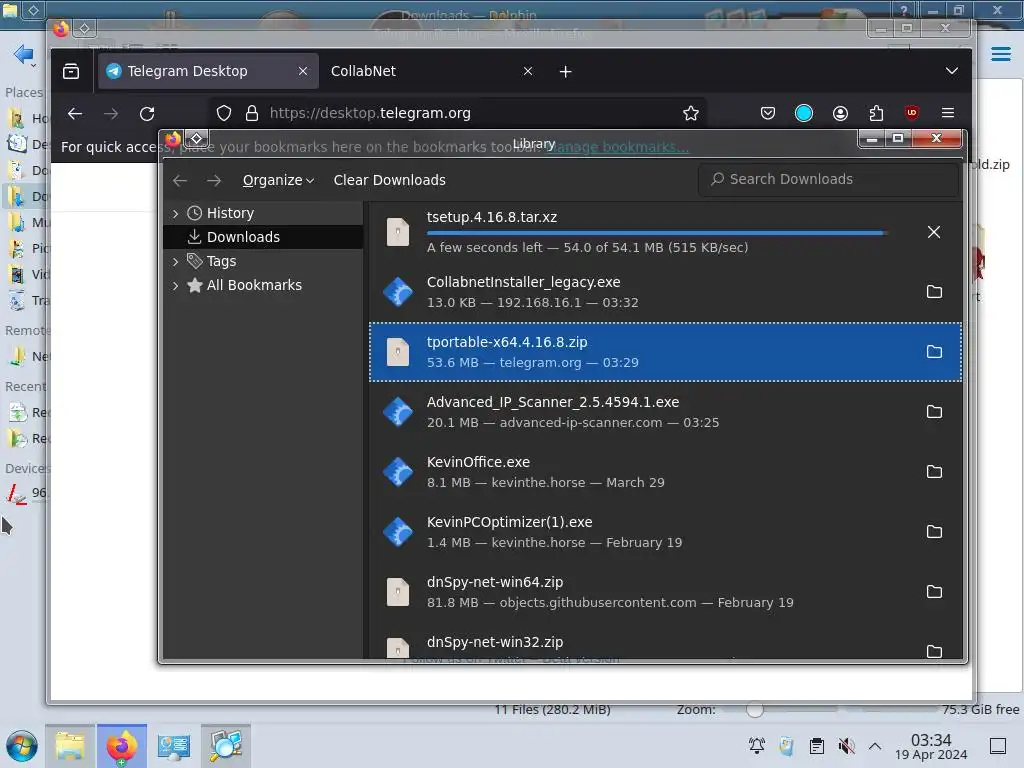Expand the History tree item
Image resolution: width=1024 pixels, height=768 pixels.
click(x=175, y=214)
